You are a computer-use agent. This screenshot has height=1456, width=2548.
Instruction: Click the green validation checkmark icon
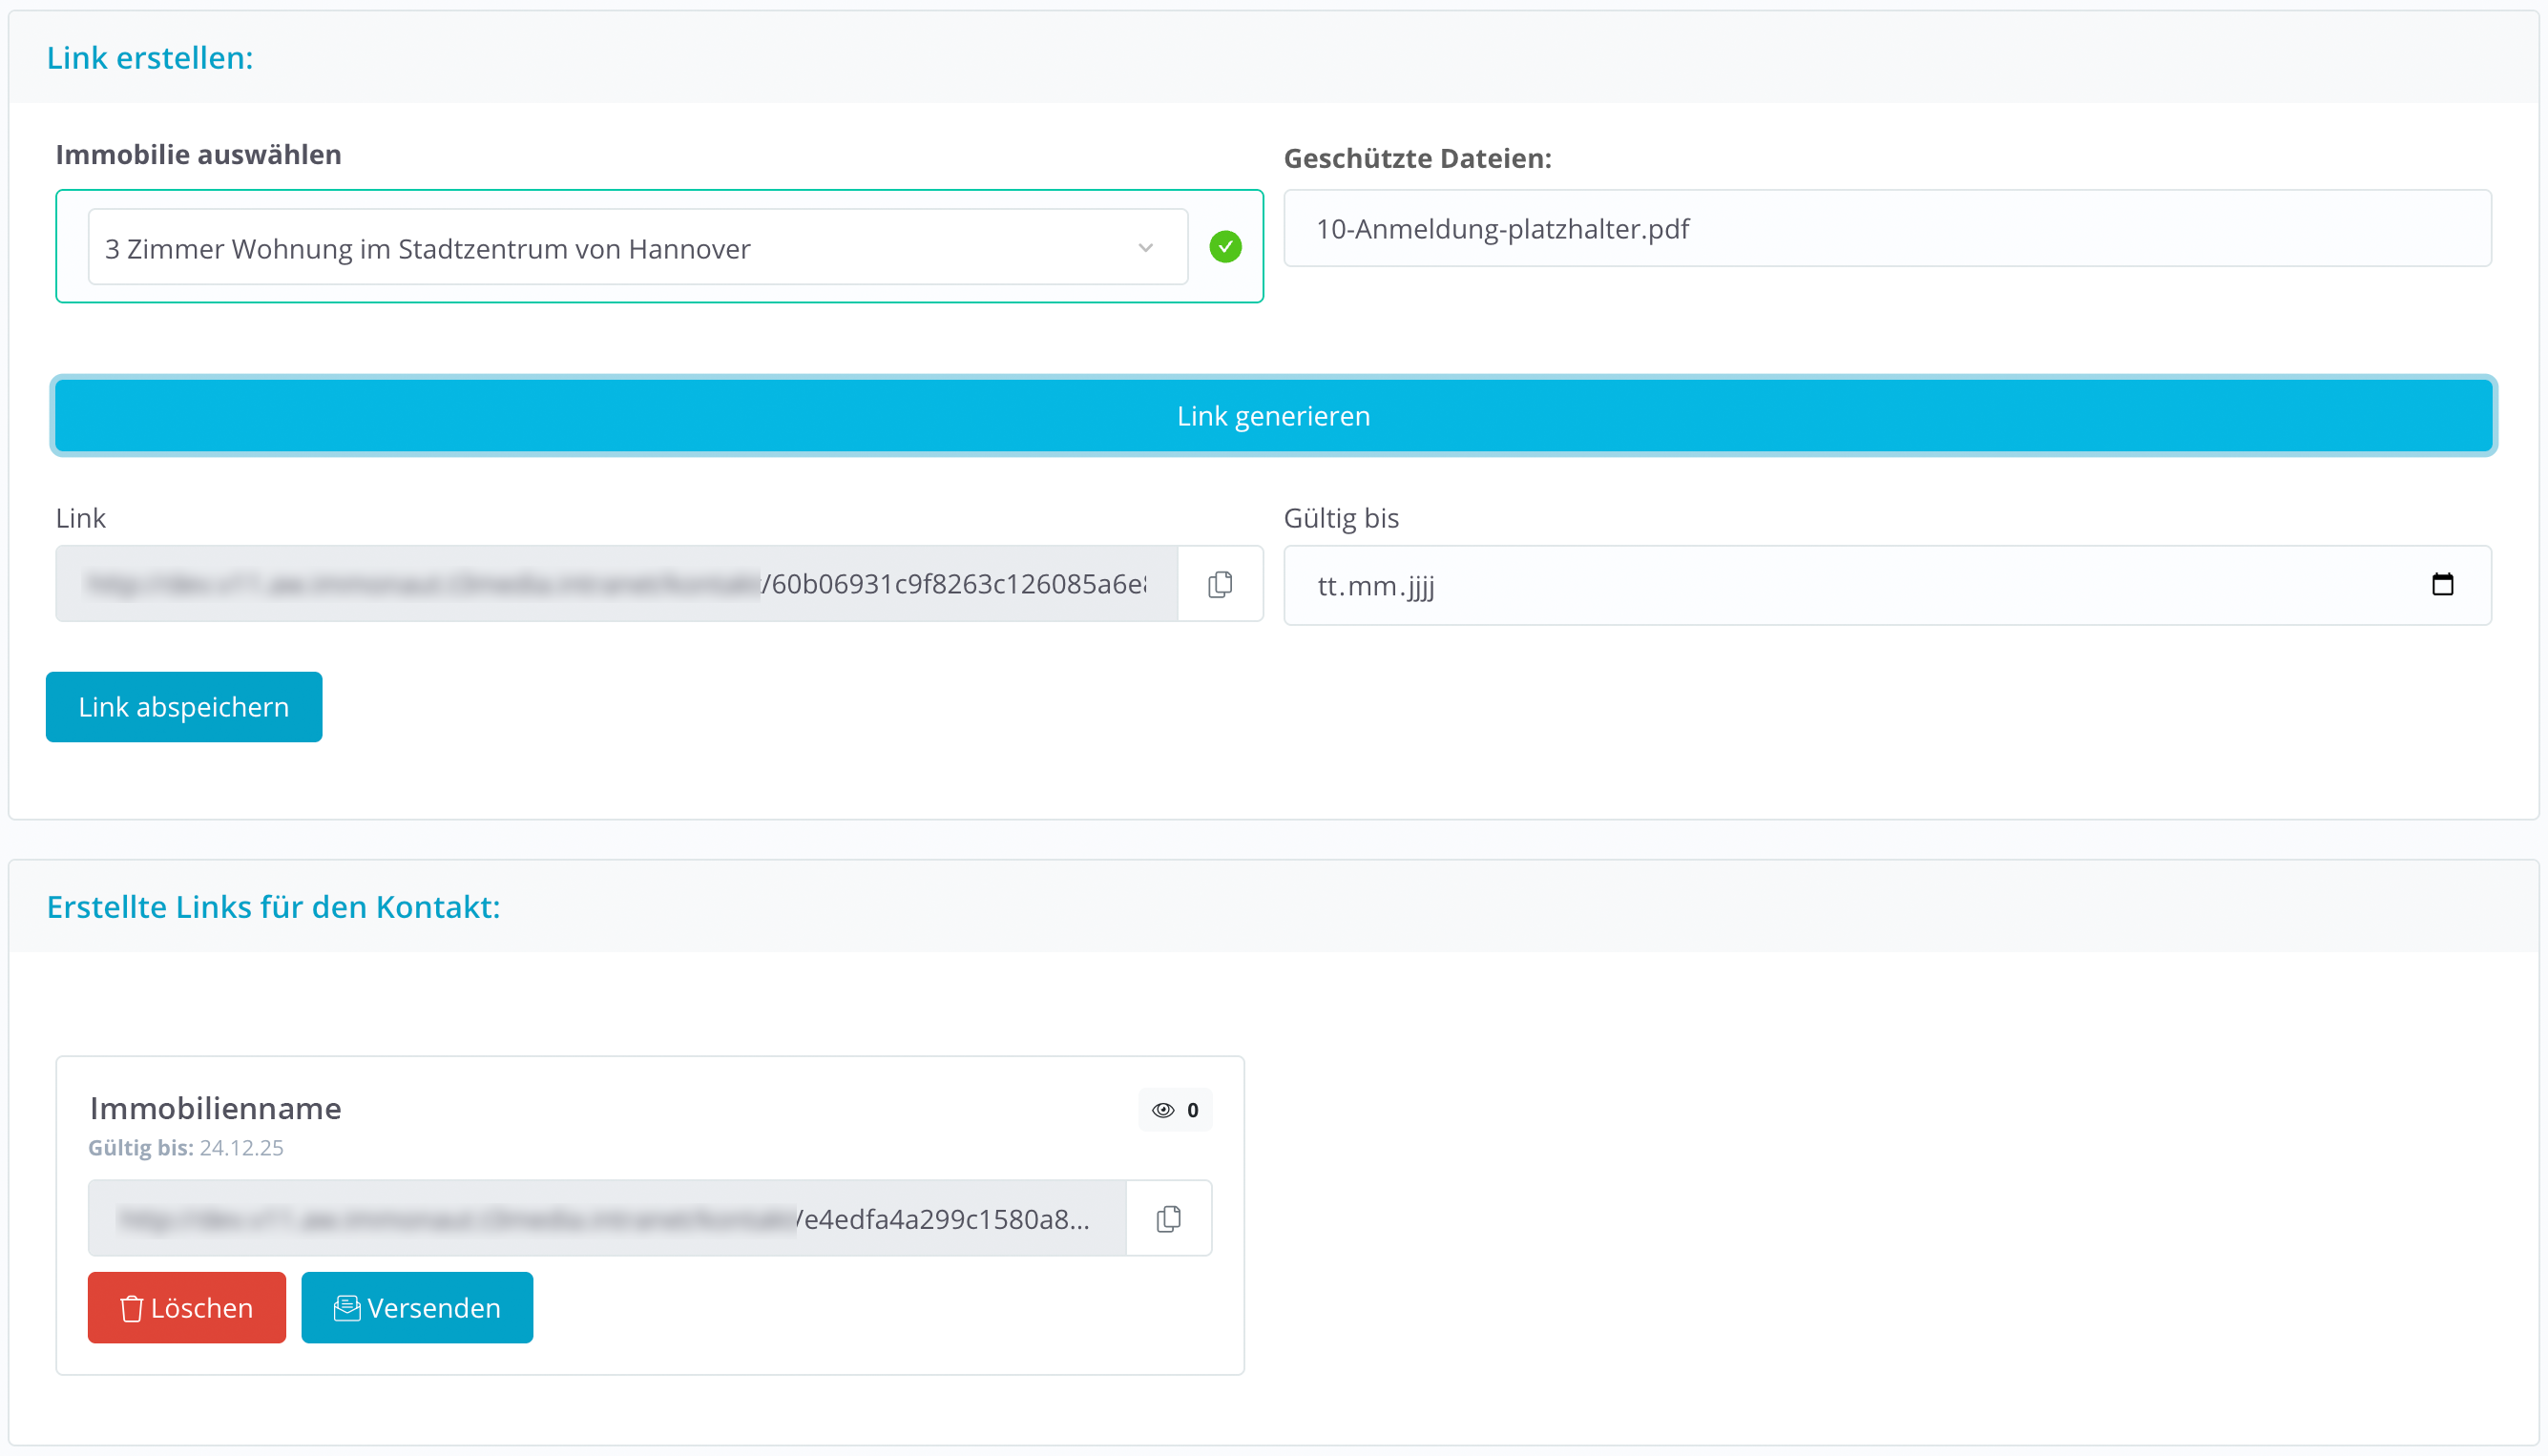click(1225, 247)
